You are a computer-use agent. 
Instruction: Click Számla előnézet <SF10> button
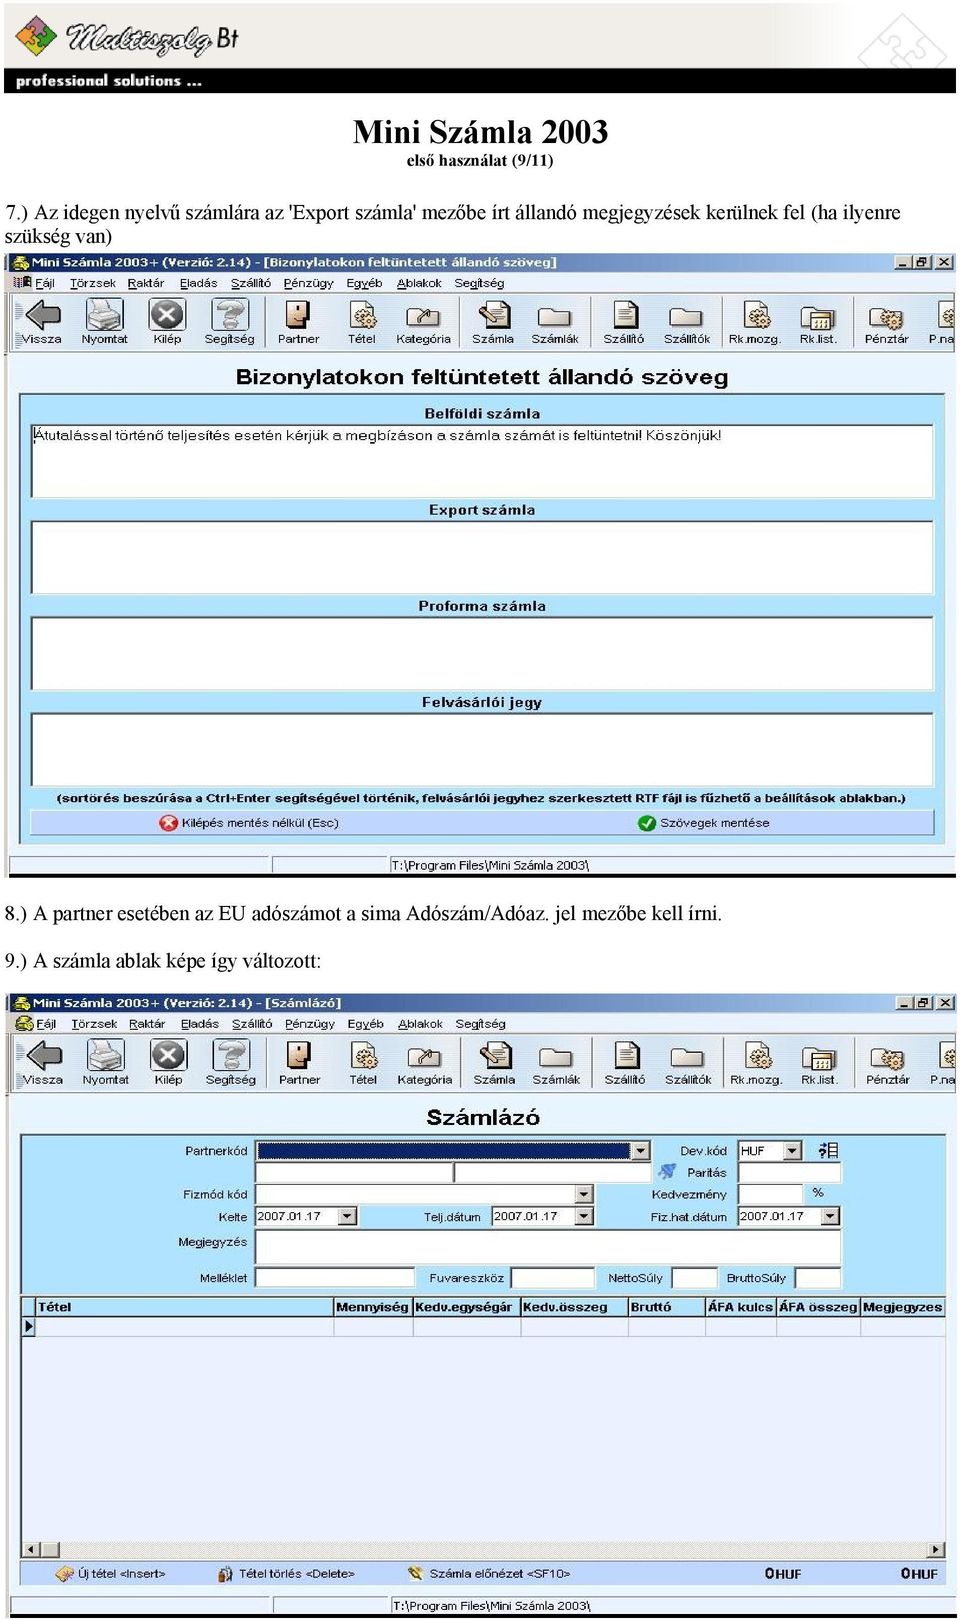coord(489,1573)
